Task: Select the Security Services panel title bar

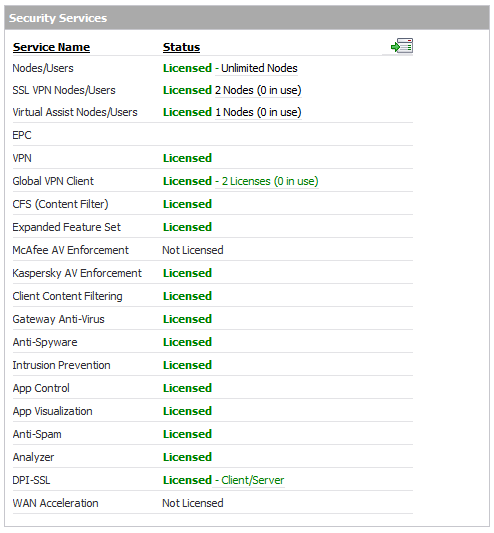Action: tap(247, 18)
